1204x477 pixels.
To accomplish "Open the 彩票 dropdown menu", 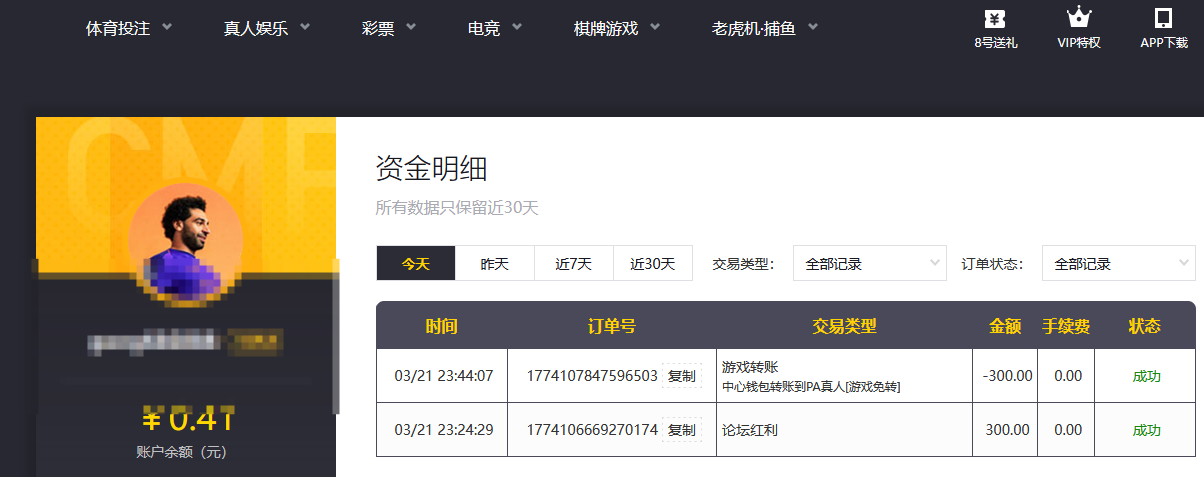I will 389,28.
